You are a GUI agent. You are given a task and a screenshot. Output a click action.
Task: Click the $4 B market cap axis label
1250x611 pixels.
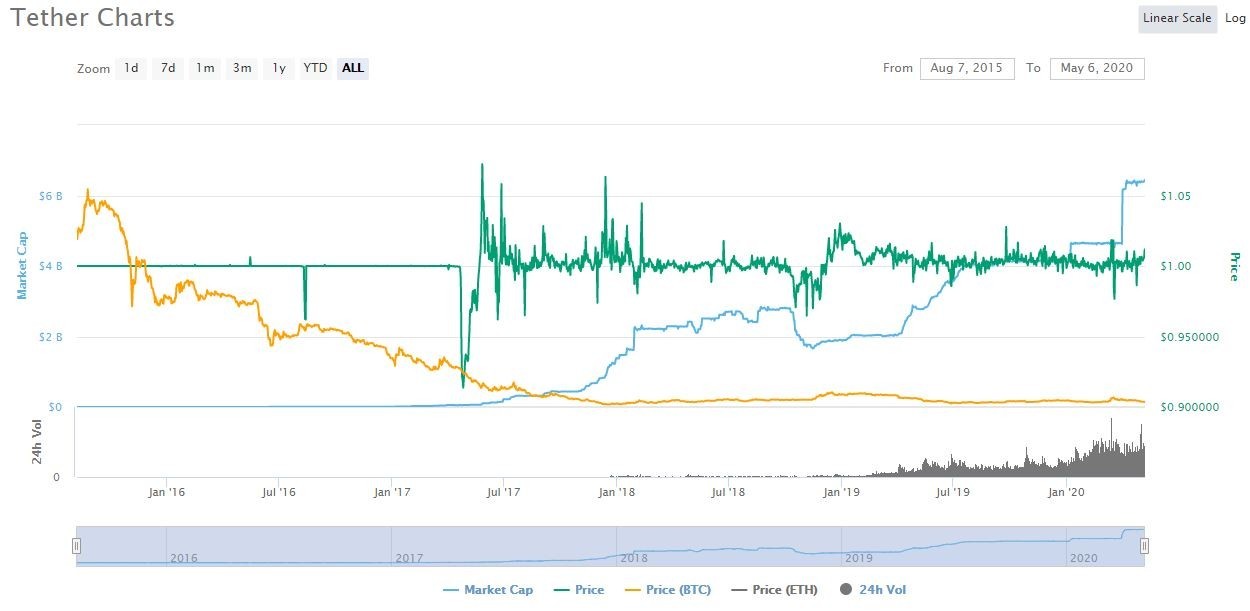(51, 266)
